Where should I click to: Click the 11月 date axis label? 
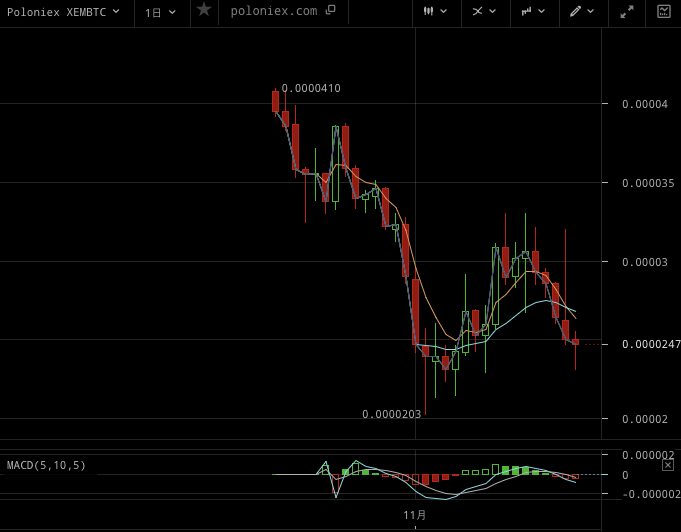[x=415, y=515]
